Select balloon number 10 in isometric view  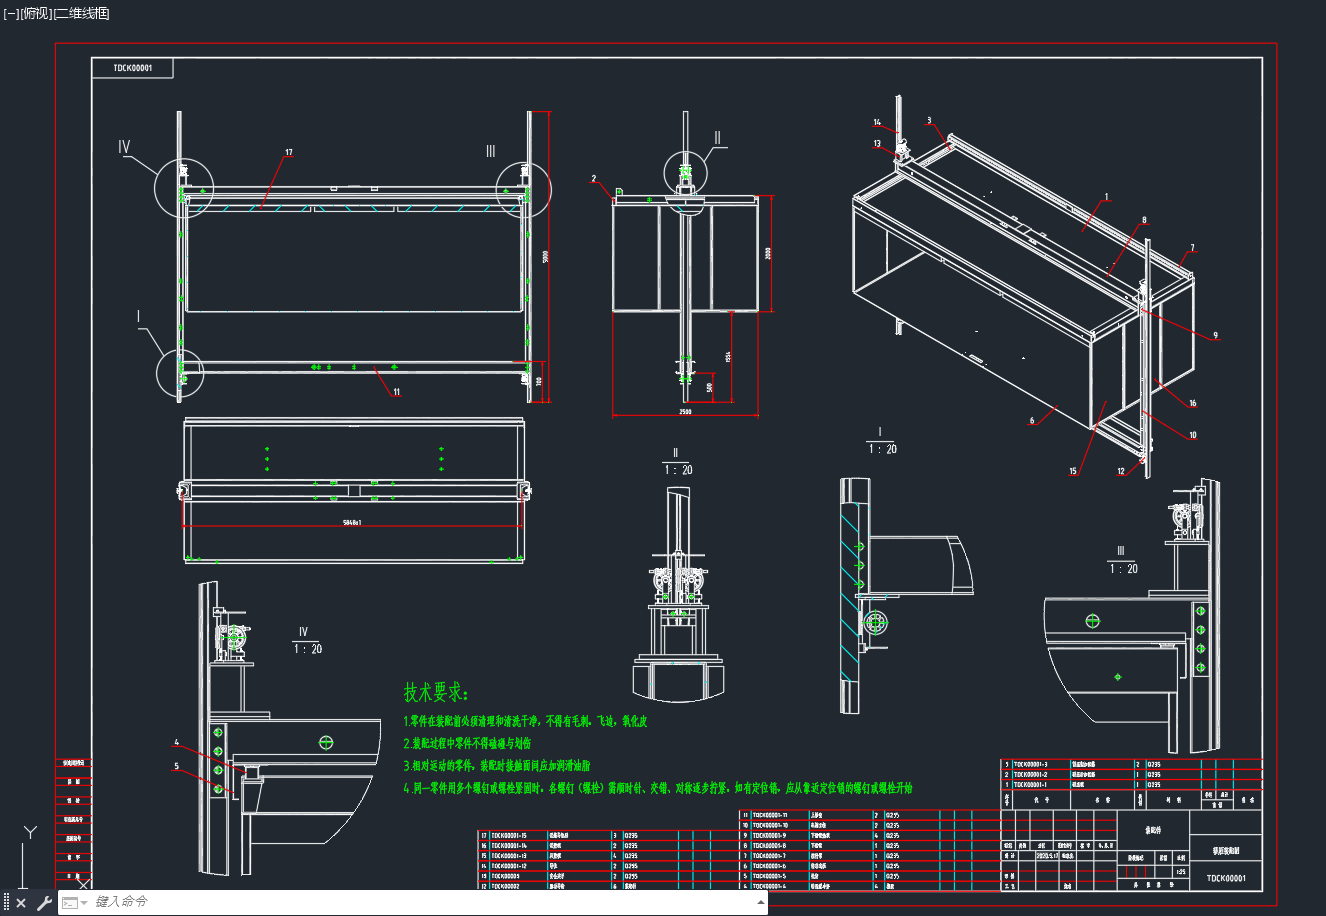1192,435
